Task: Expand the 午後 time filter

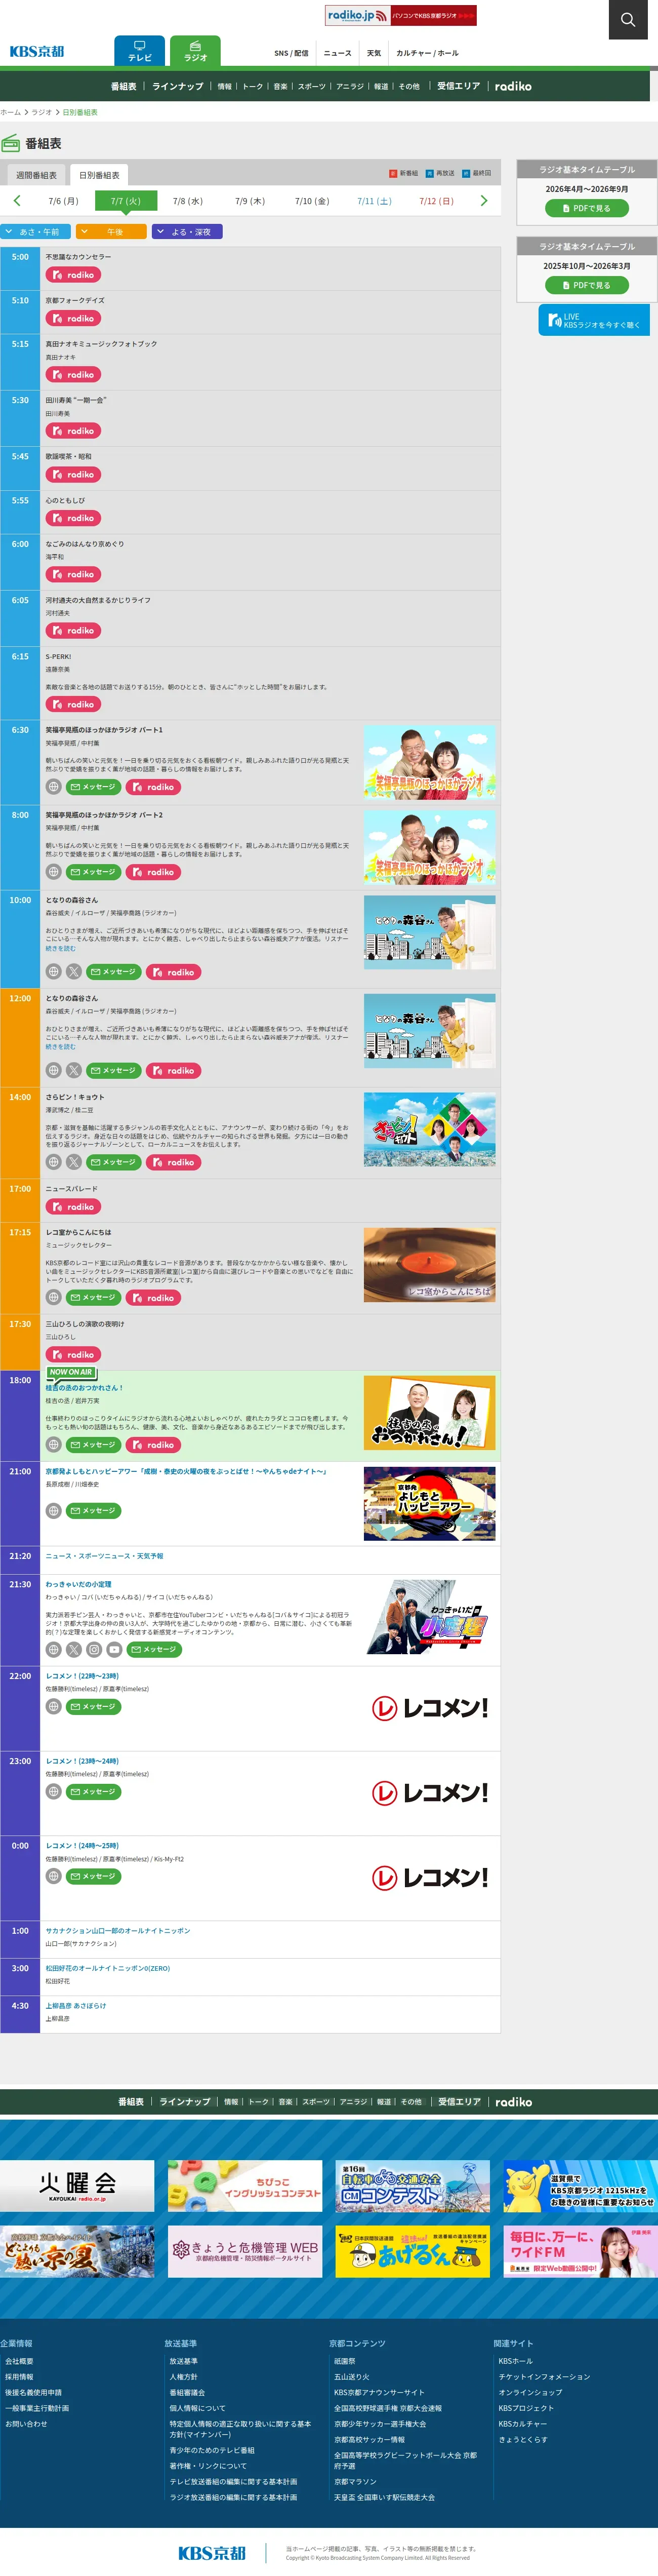Action: (110, 232)
